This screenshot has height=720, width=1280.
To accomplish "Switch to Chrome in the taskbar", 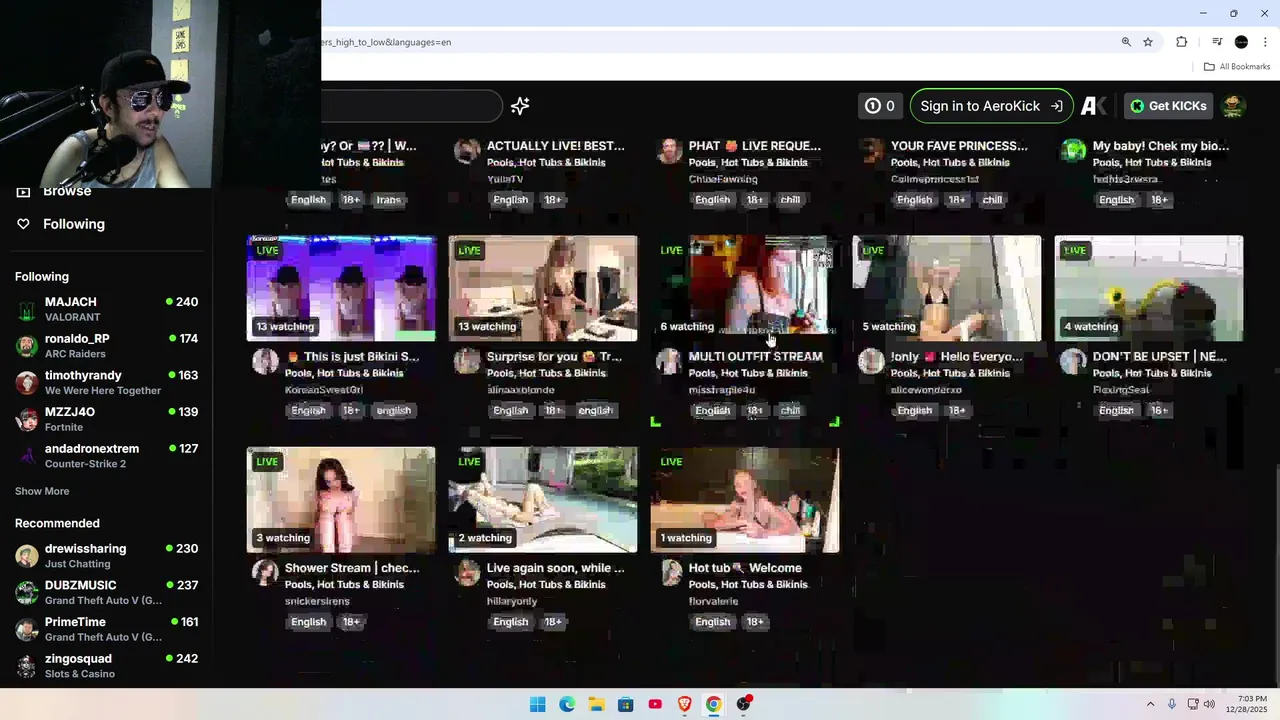I will 713,704.
